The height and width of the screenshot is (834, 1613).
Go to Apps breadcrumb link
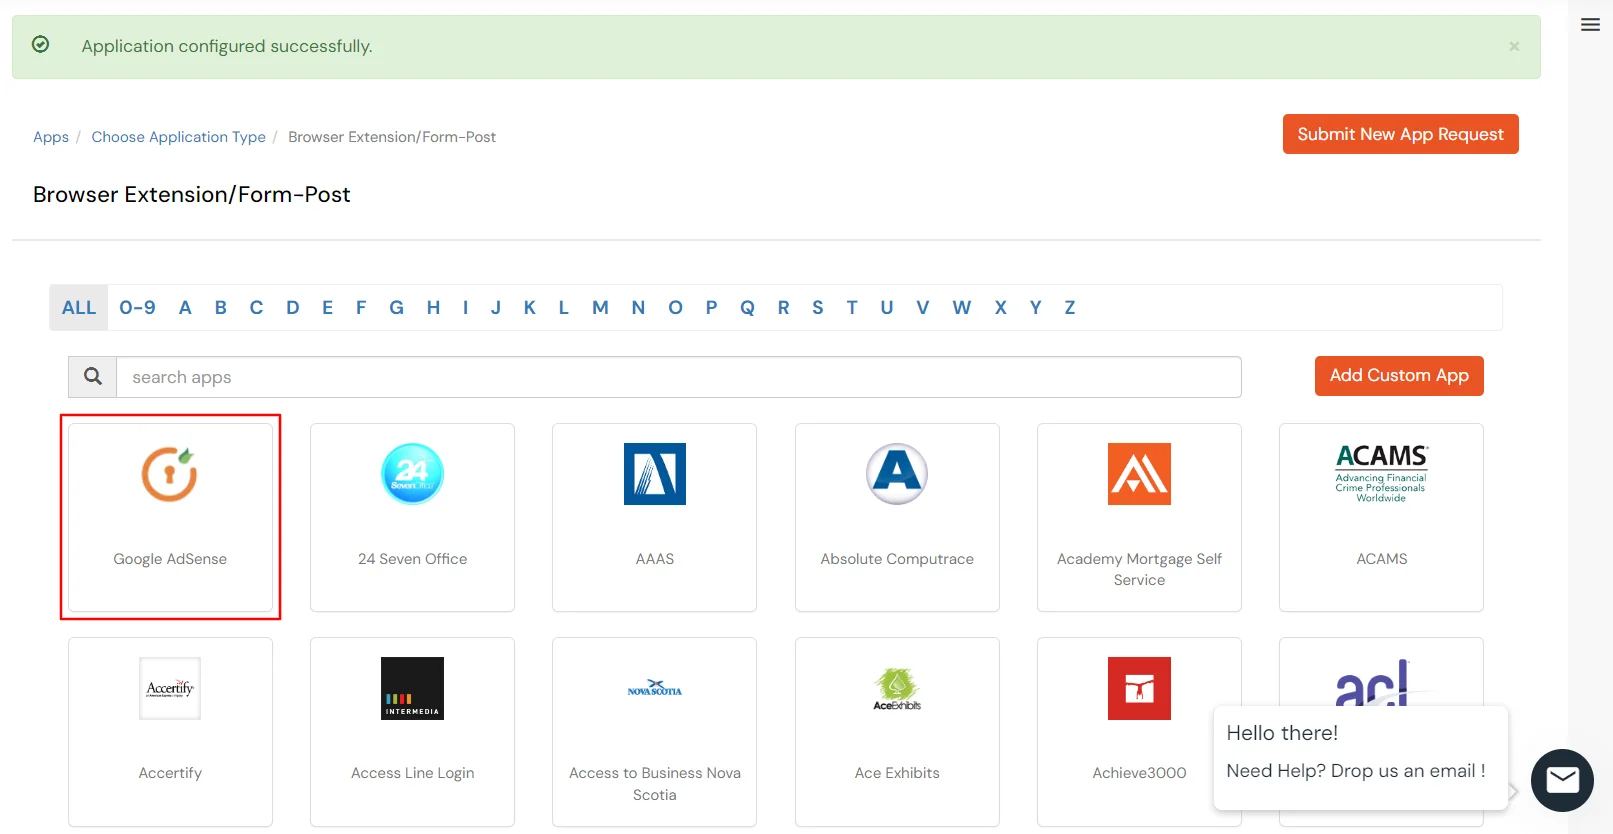[x=51, y=137]
